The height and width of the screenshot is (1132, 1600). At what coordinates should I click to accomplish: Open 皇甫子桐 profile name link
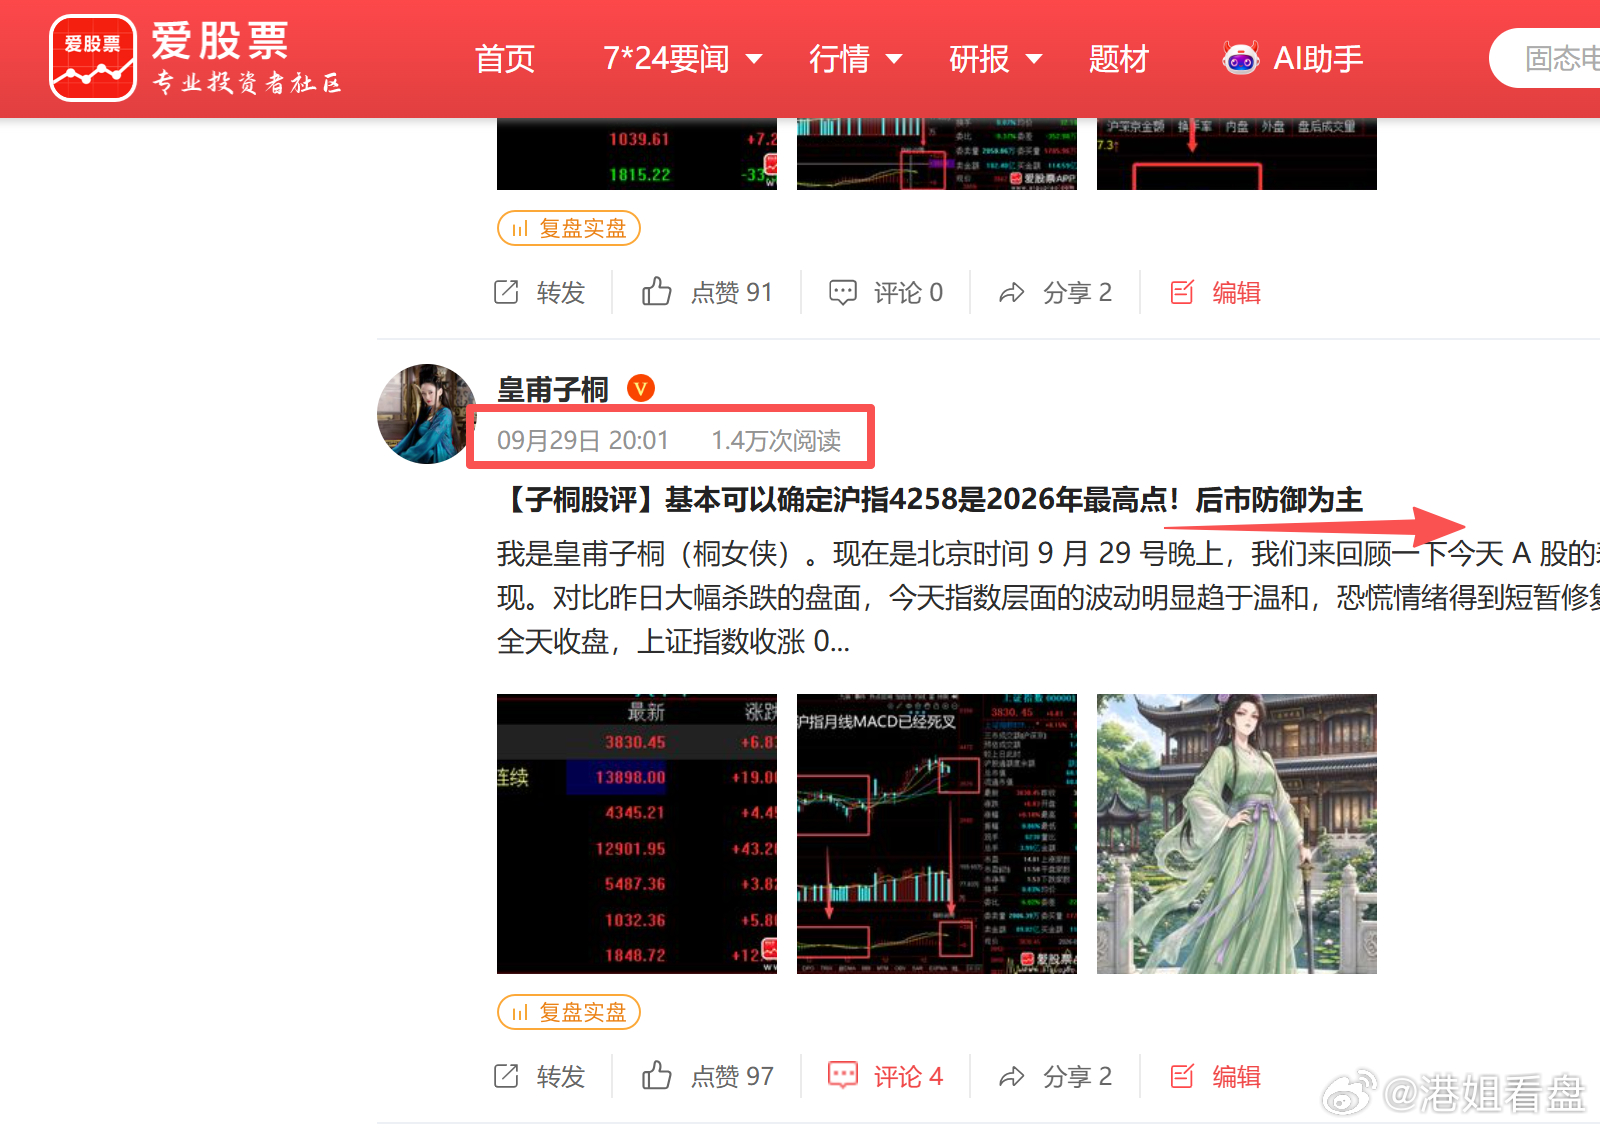coord(553,389)
